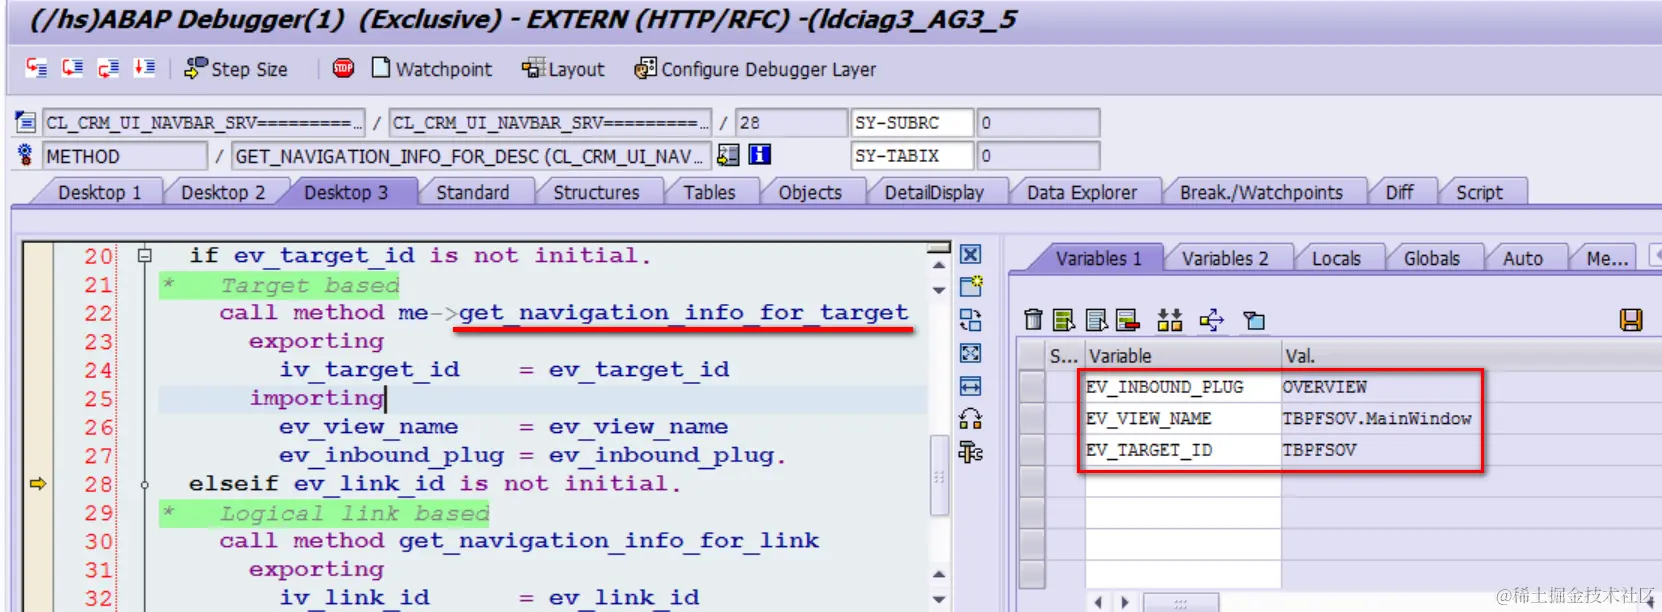
Task: Select the EV_VIEW_NAME variable cell
Action: pos(1183,419)
